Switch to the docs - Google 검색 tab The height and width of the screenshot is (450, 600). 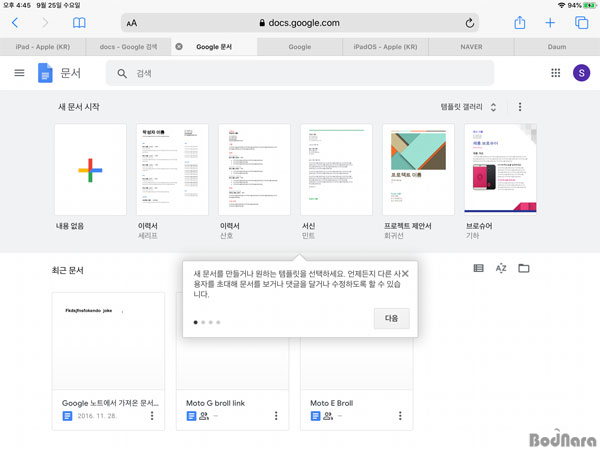tap(128, 47)
